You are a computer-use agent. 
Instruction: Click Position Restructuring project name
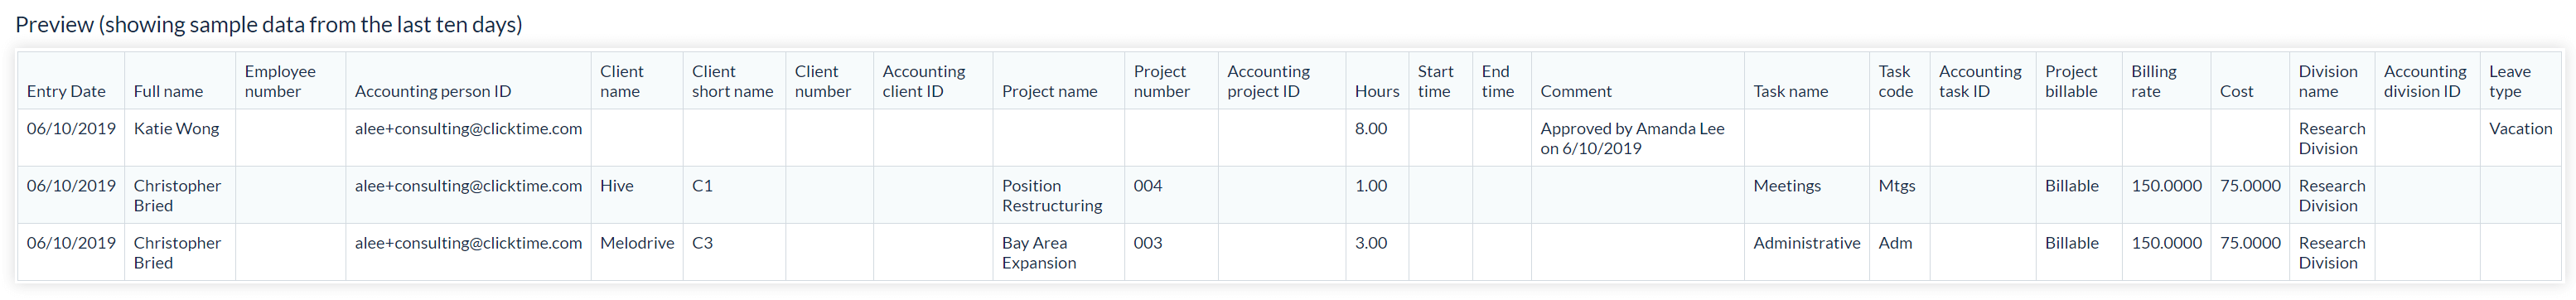coord(1052,195)
